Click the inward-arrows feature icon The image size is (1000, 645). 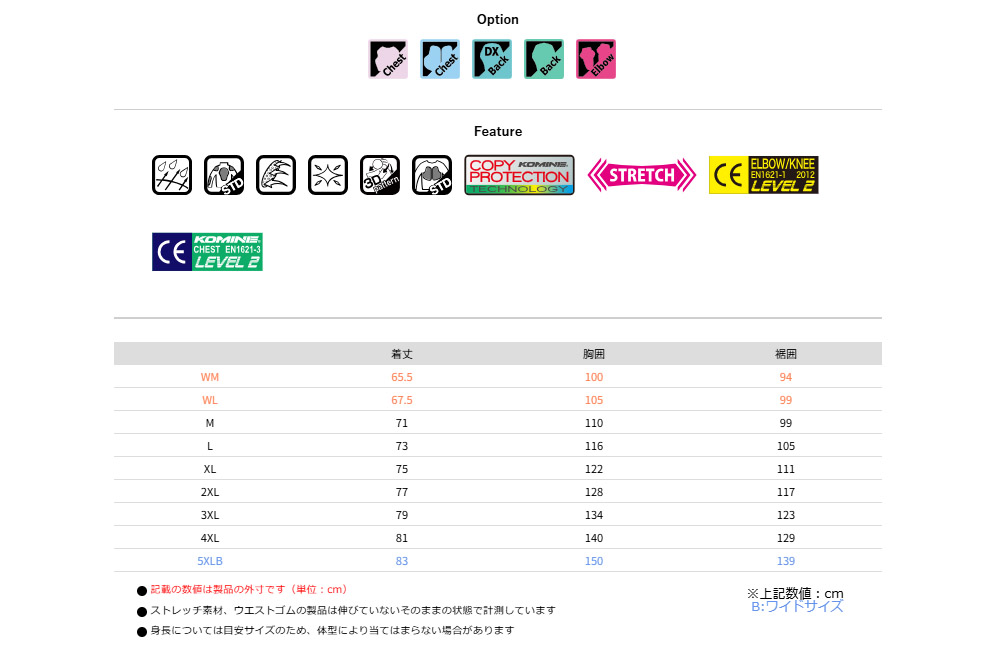point(328,175)
